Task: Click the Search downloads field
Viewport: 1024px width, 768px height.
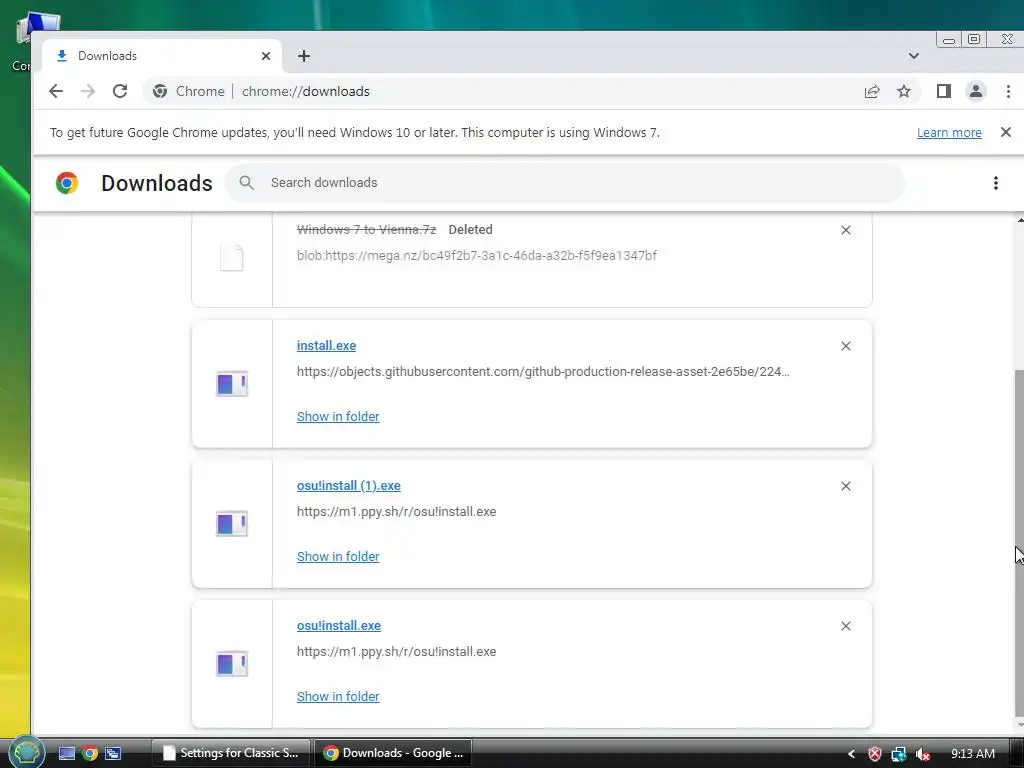Action: click(565, 183)
